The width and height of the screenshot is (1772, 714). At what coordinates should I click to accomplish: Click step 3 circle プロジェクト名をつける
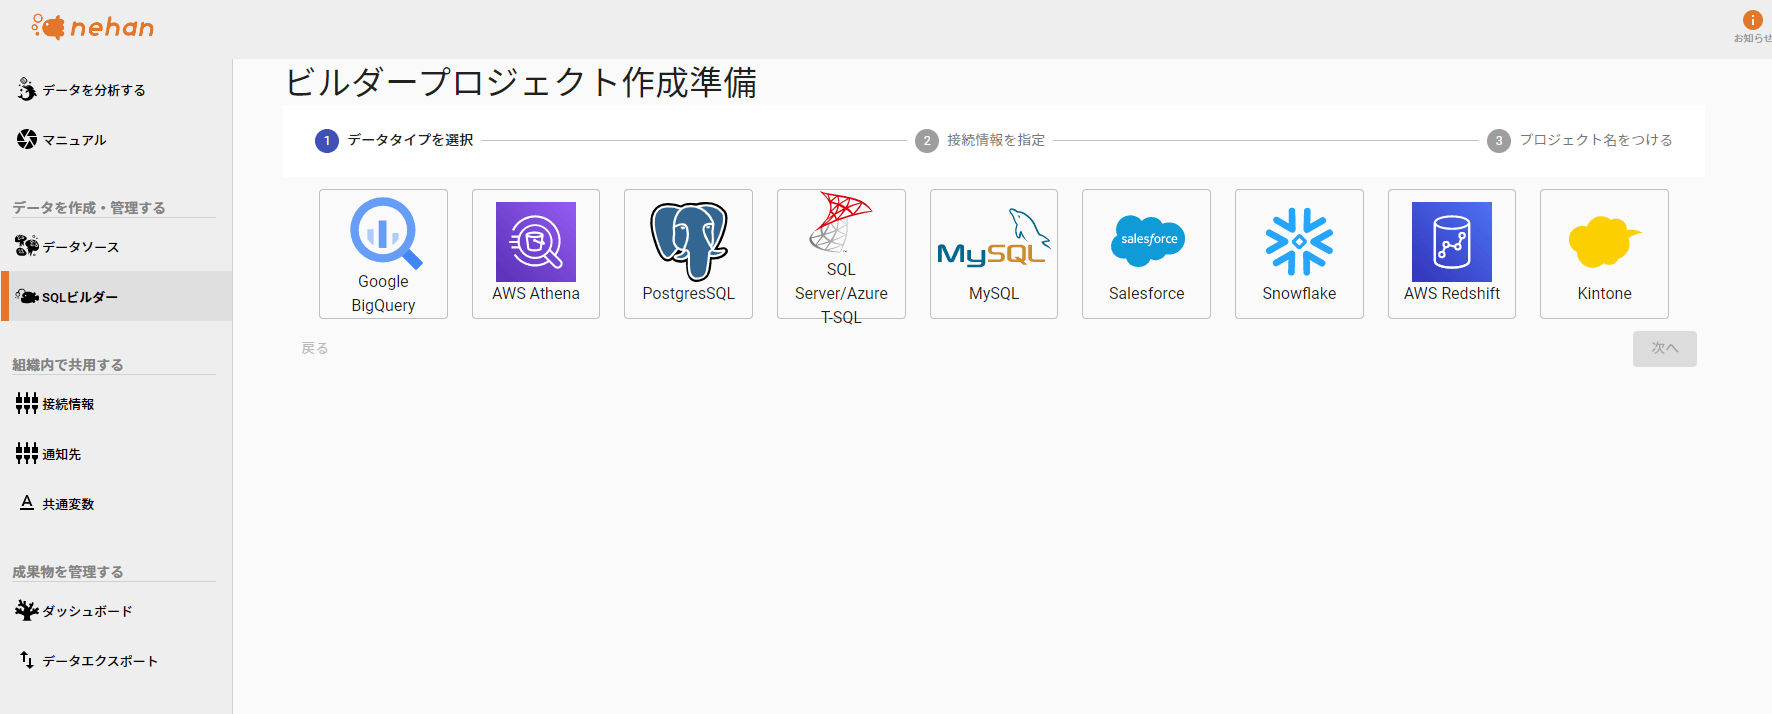[x=1498, y=141]
